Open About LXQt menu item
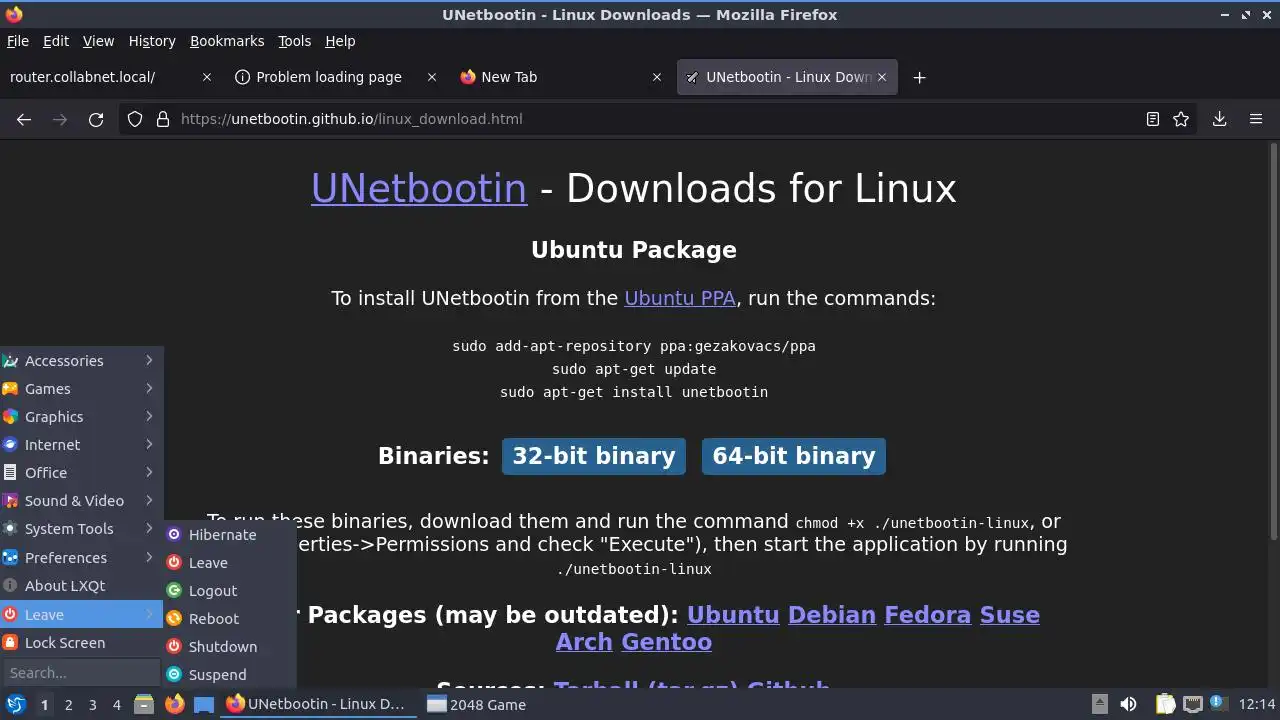The height and width of the screenshot is (720, 1280). click(x=82, y=586)
